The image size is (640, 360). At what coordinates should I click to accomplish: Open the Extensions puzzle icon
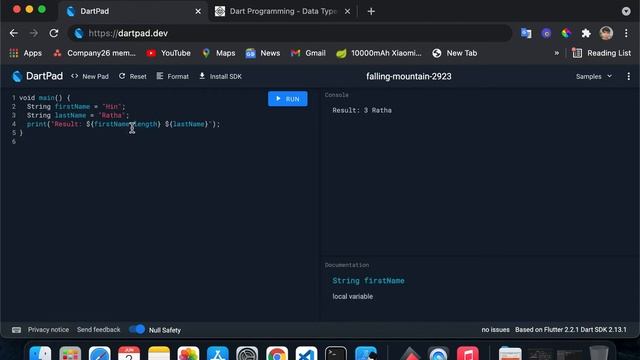pyautogui.click(x=586, y=33)
